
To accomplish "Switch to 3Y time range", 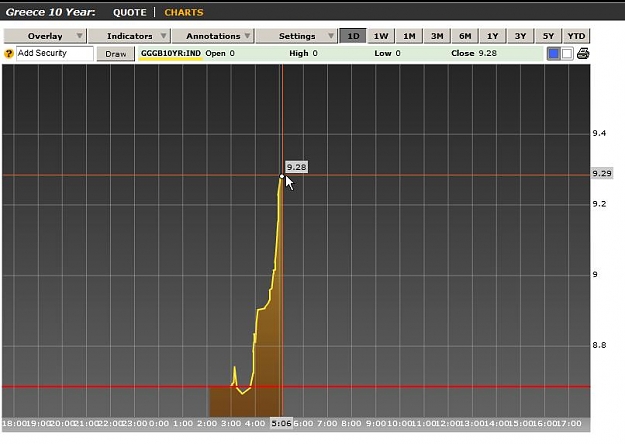I will [x=520, y=36].
